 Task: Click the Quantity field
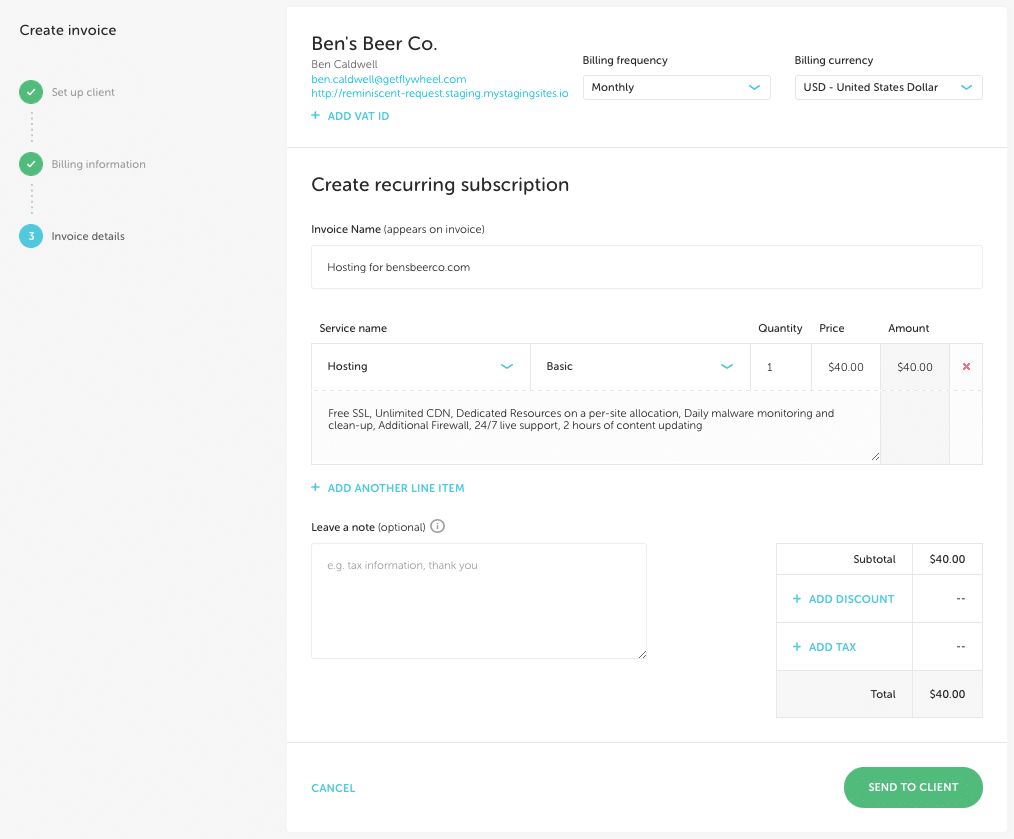780,367
